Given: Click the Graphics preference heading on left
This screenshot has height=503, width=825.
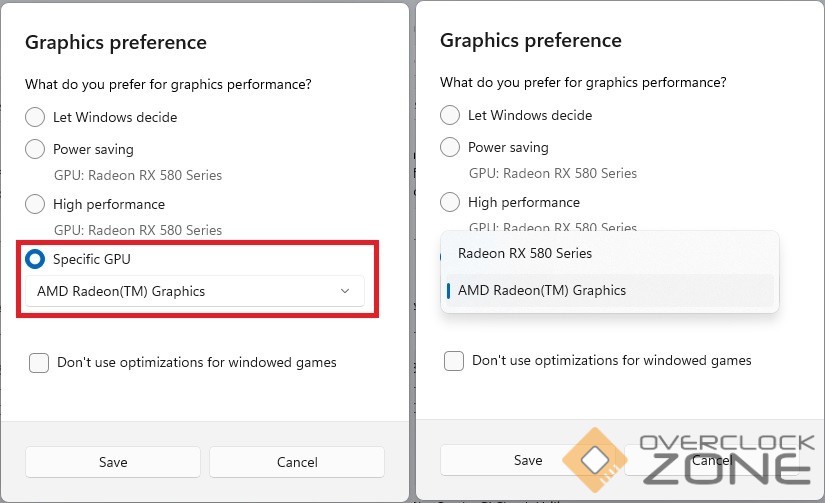Looking at the screenshot, I should tap(116, 42).
